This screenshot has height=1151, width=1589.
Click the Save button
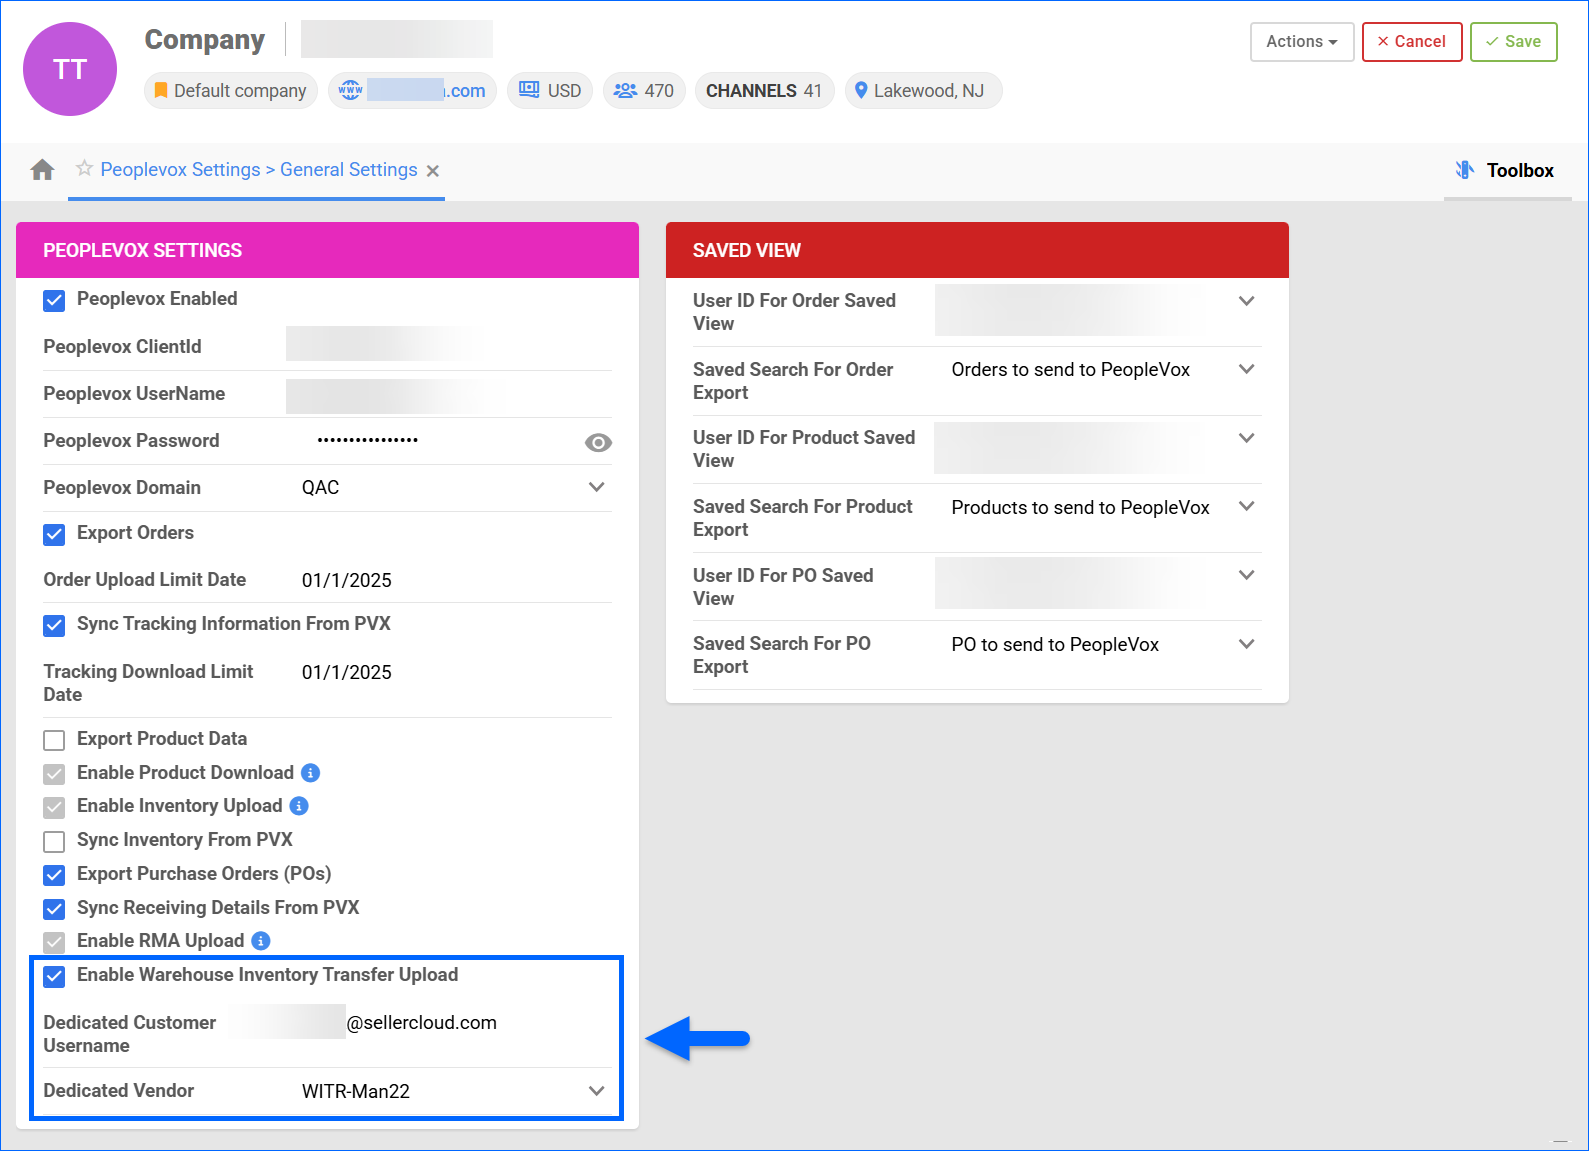(x=1513, y=42)
